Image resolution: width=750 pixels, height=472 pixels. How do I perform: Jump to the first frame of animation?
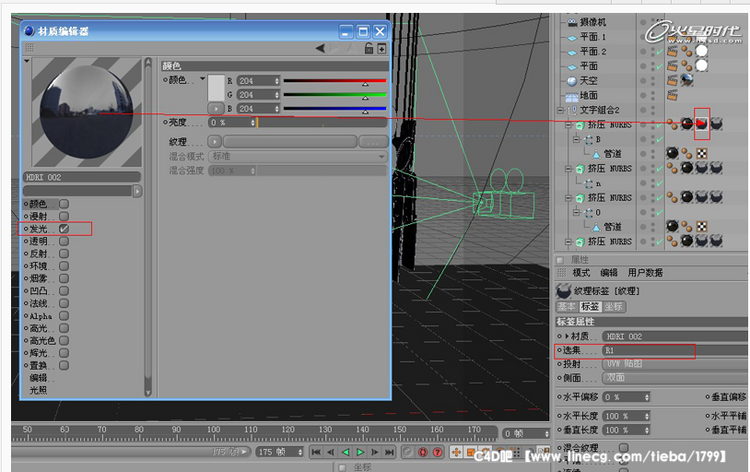tap(316, 451)
